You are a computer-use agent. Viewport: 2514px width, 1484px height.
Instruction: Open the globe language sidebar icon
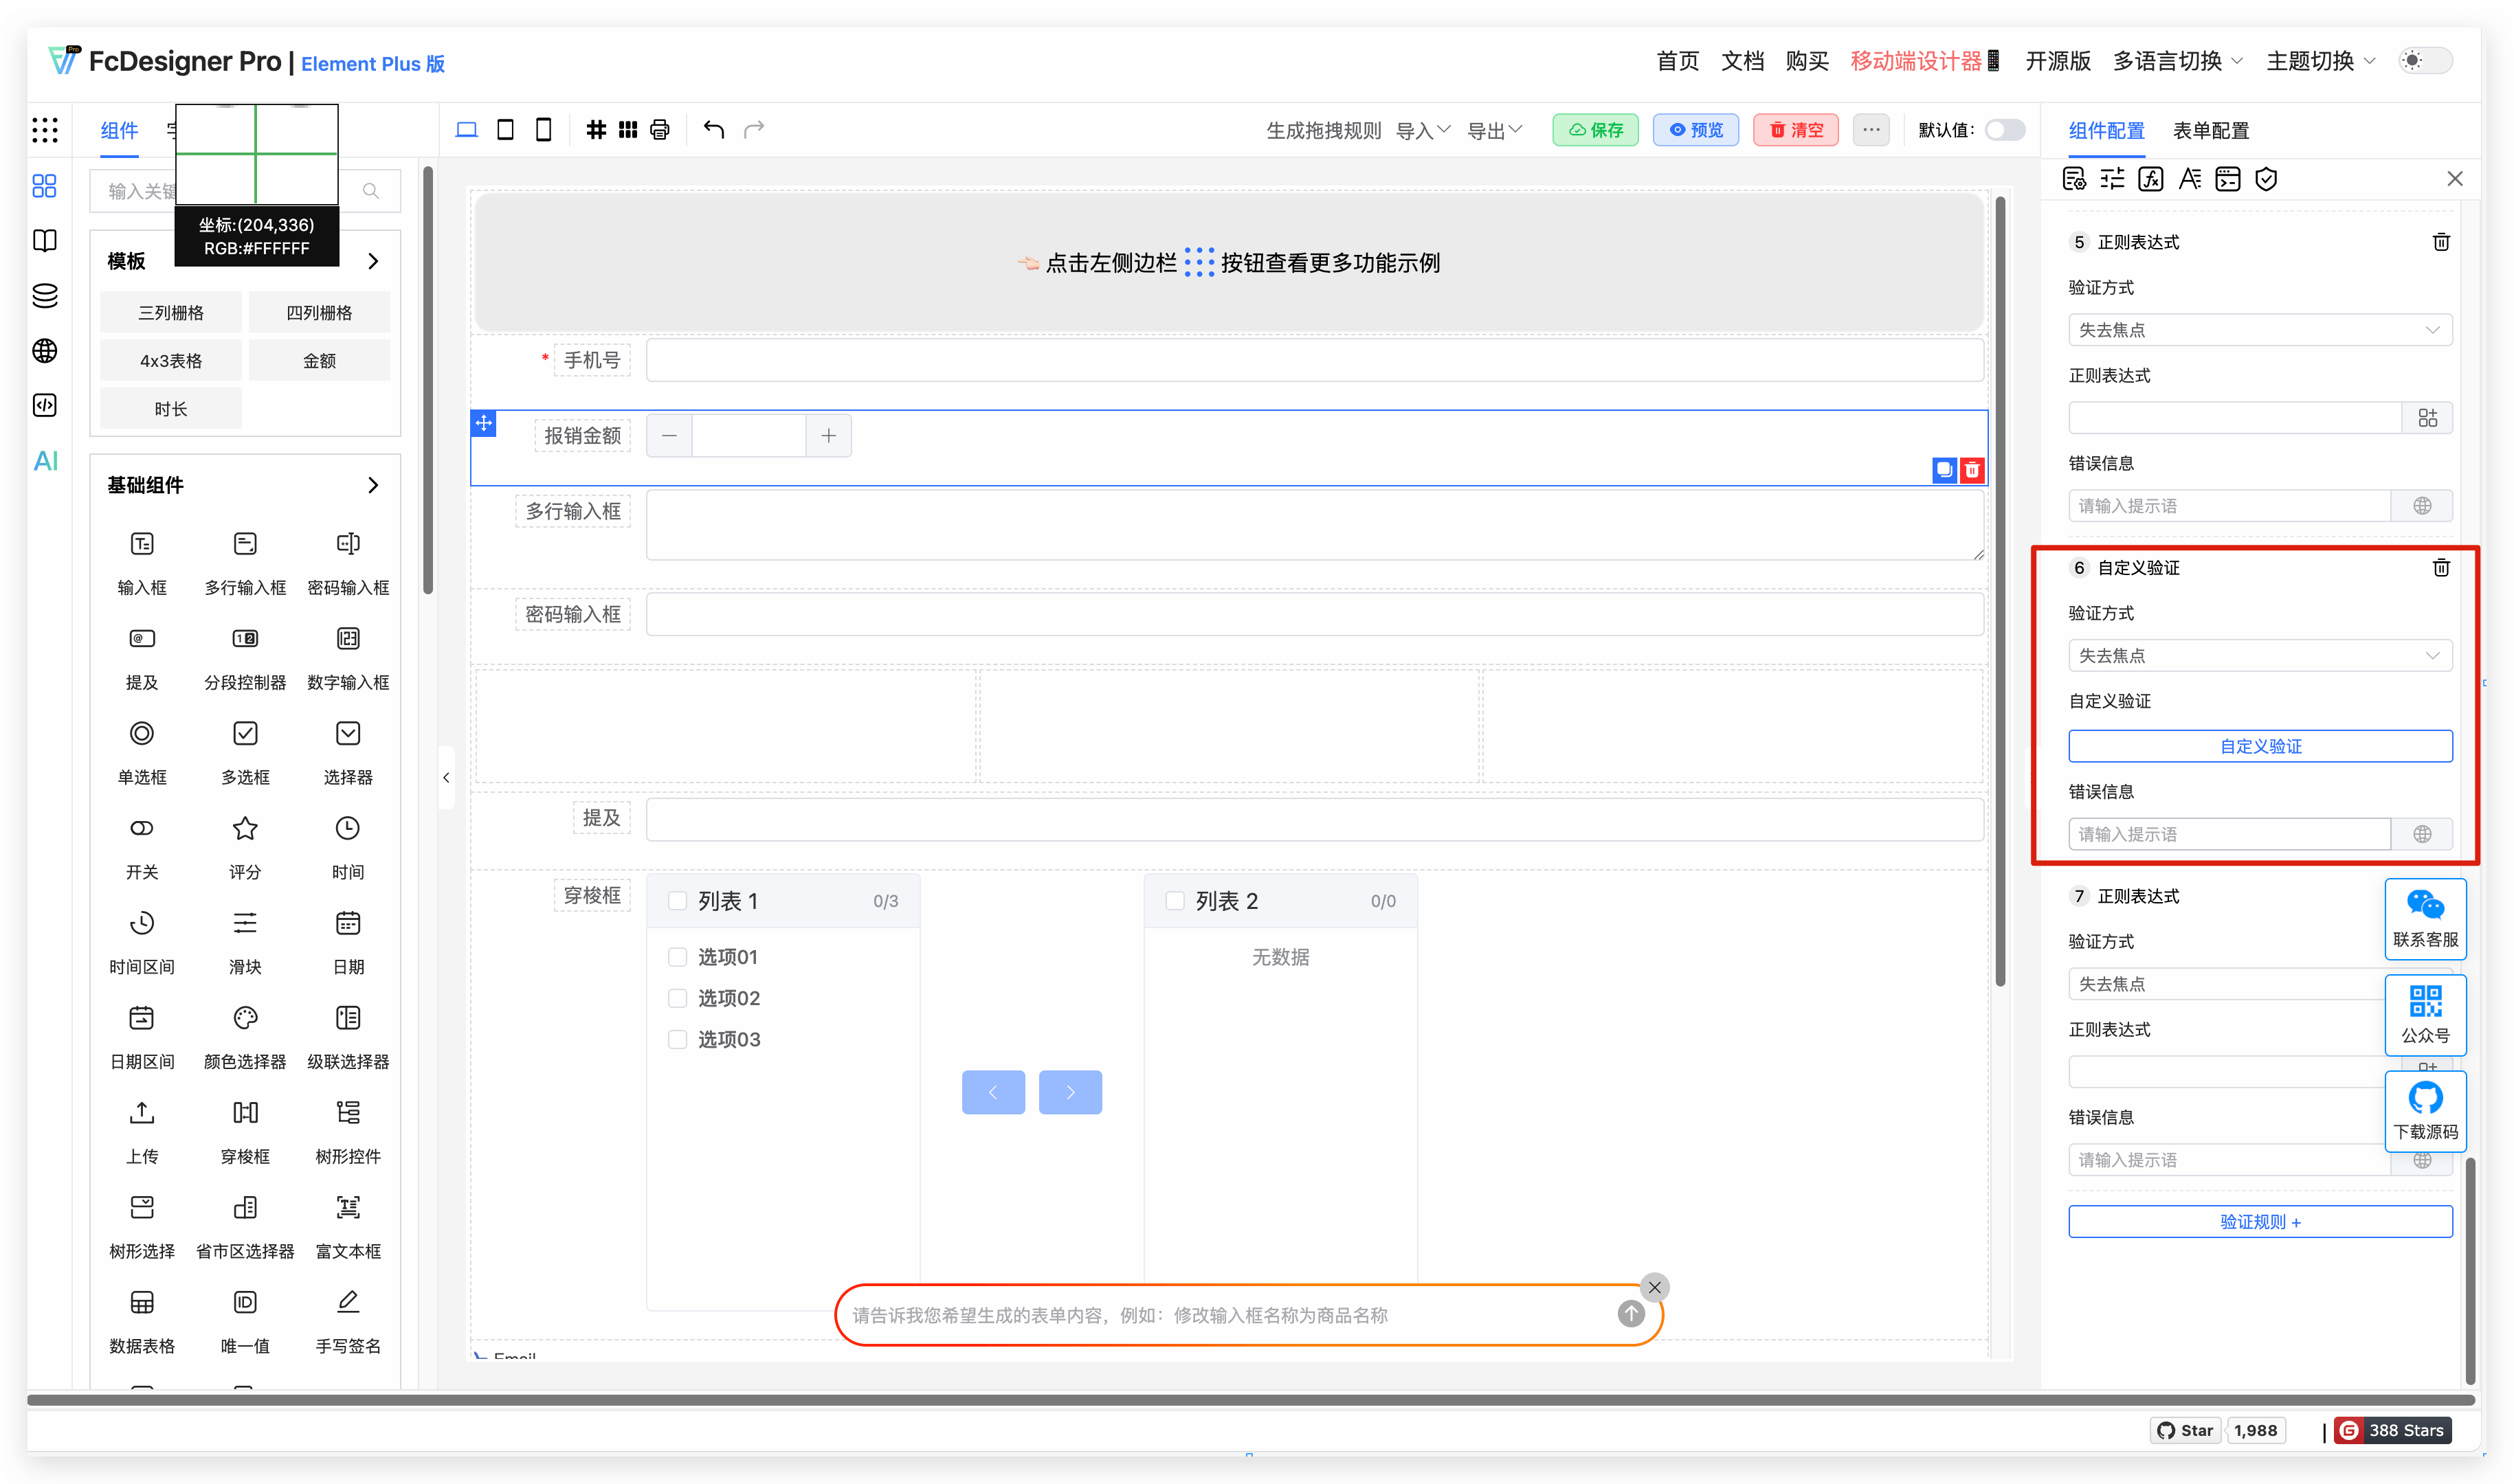[45, 350]
